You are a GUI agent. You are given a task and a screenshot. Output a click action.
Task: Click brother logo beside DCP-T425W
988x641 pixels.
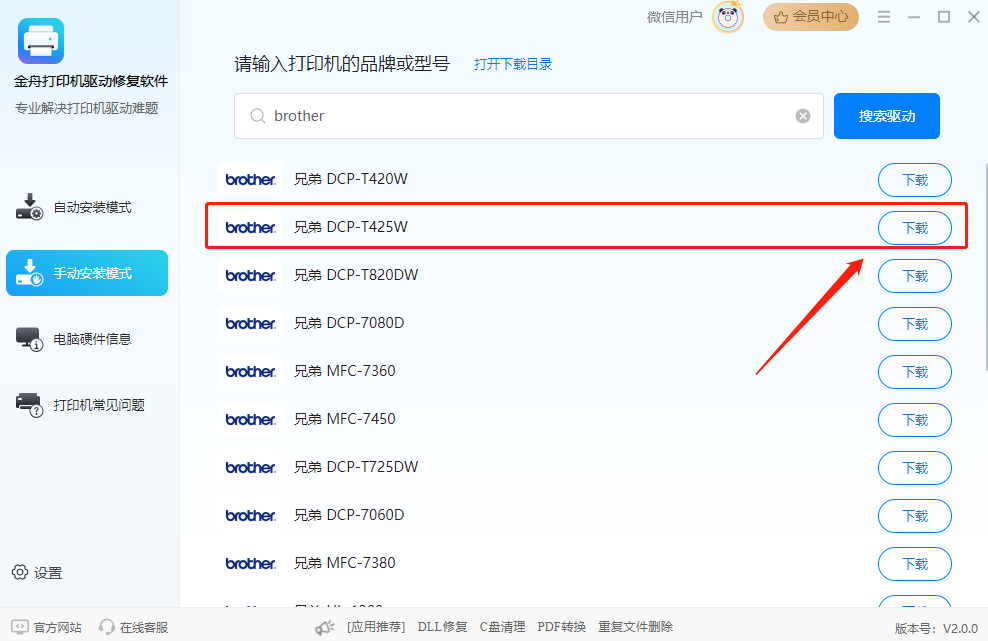coord(250,228)
